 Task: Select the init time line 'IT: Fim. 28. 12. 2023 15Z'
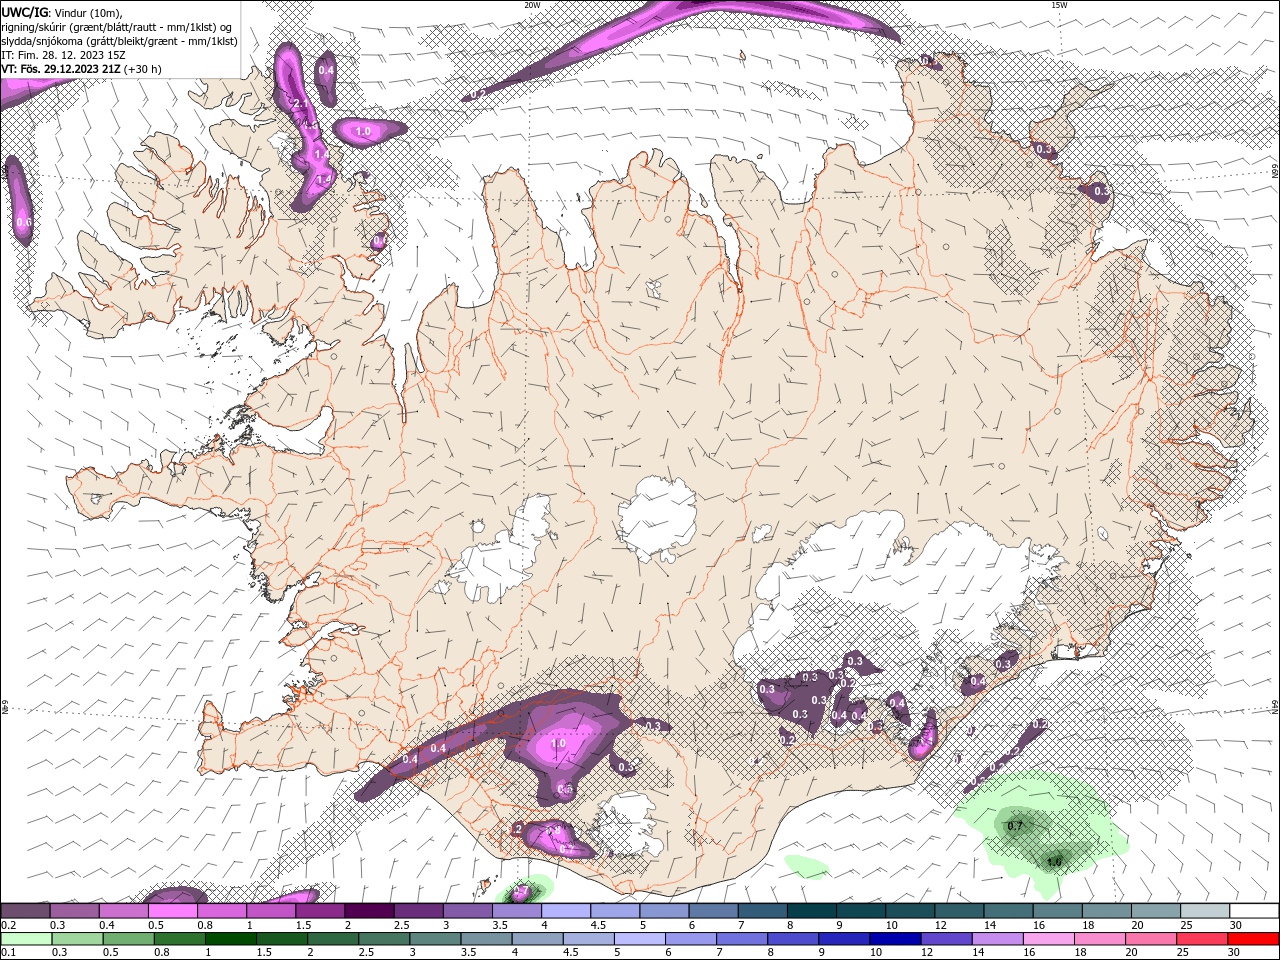click(x=62, y=55)
